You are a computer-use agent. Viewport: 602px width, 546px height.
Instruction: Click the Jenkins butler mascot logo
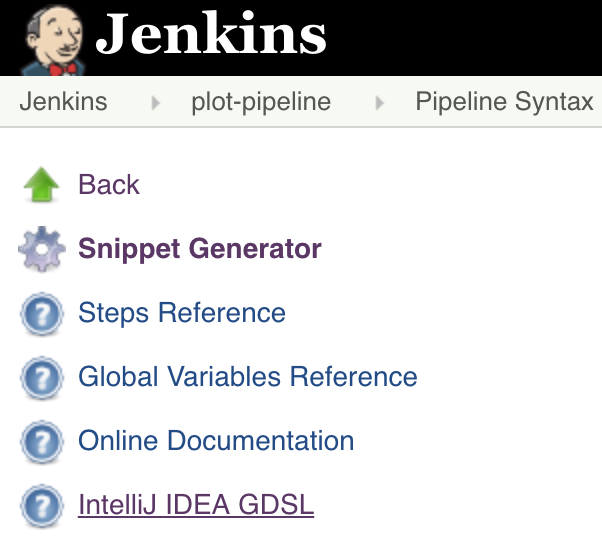pos(53,40)
